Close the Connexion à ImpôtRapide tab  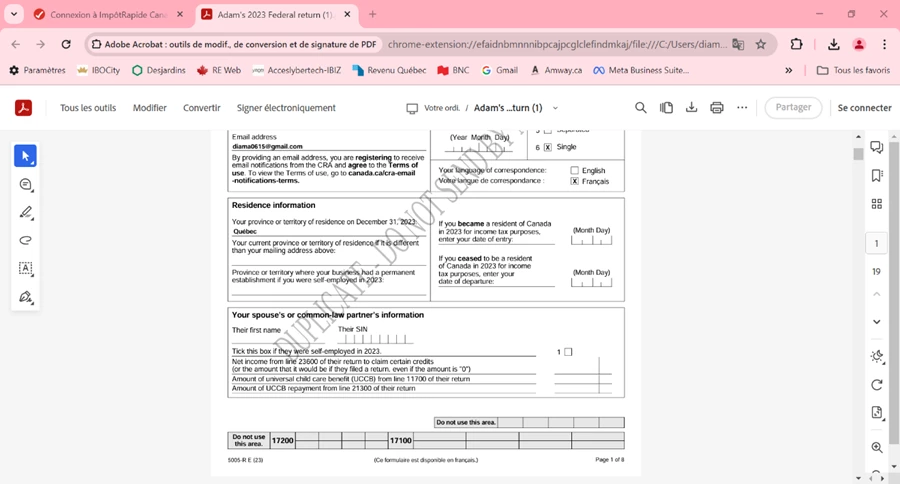click(x=180, y=15)
